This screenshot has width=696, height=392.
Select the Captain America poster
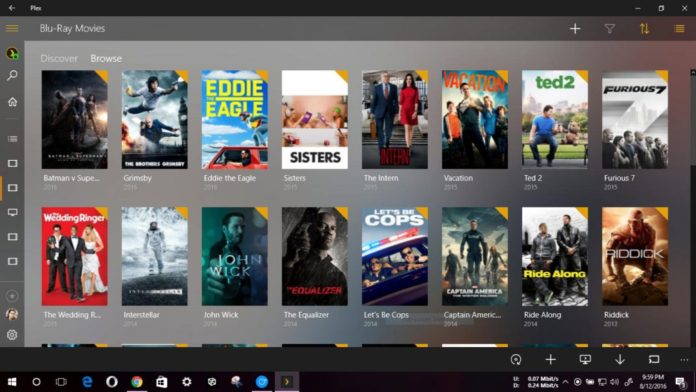[x=475, y=256]
